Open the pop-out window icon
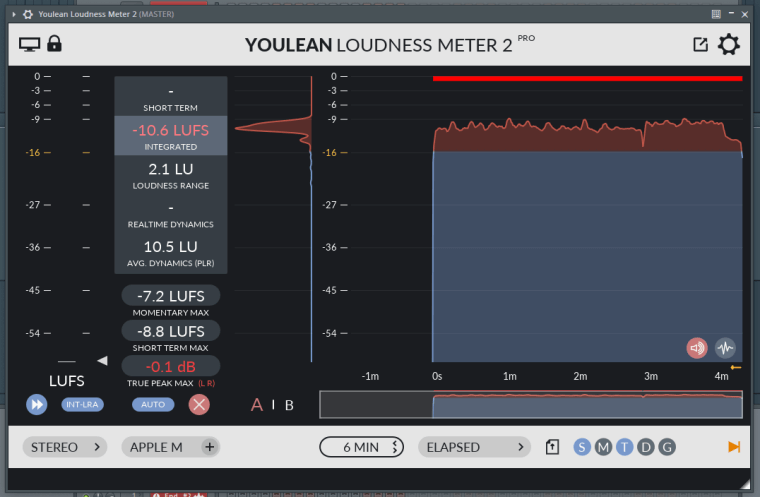 click(x=700, y=45)
